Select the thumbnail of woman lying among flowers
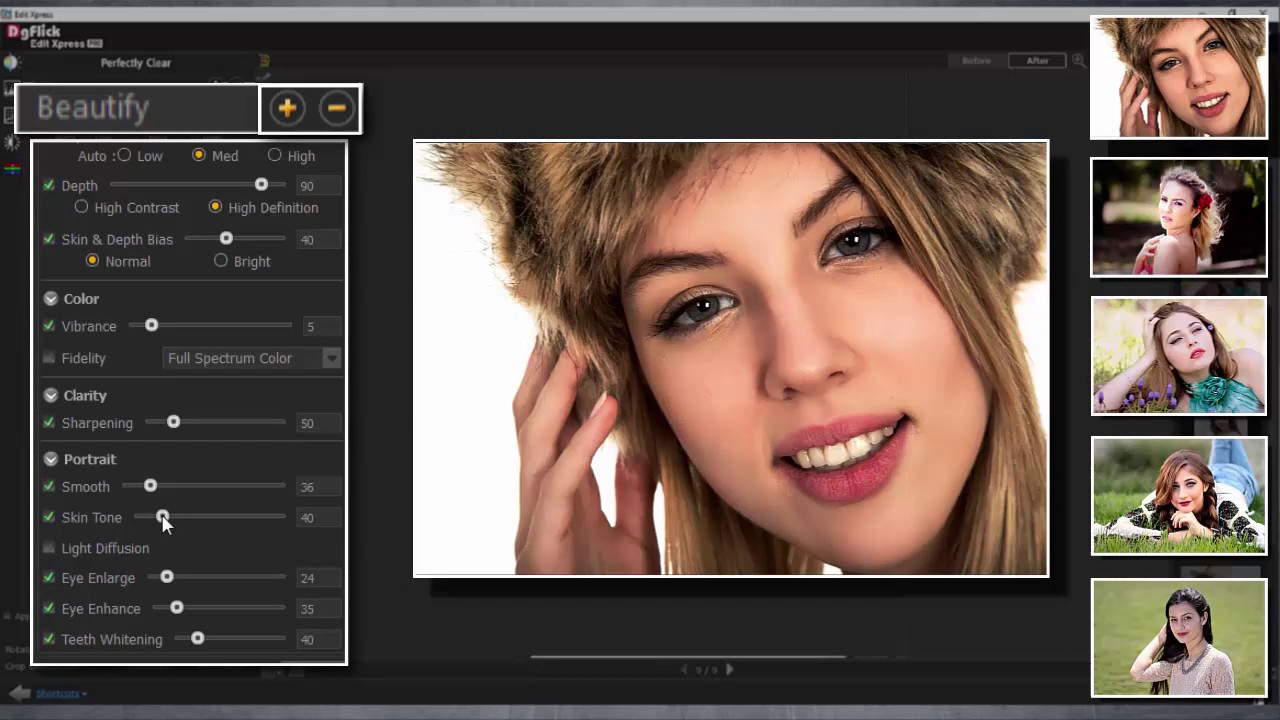The image size is (1280, 720). [1178, 356]
